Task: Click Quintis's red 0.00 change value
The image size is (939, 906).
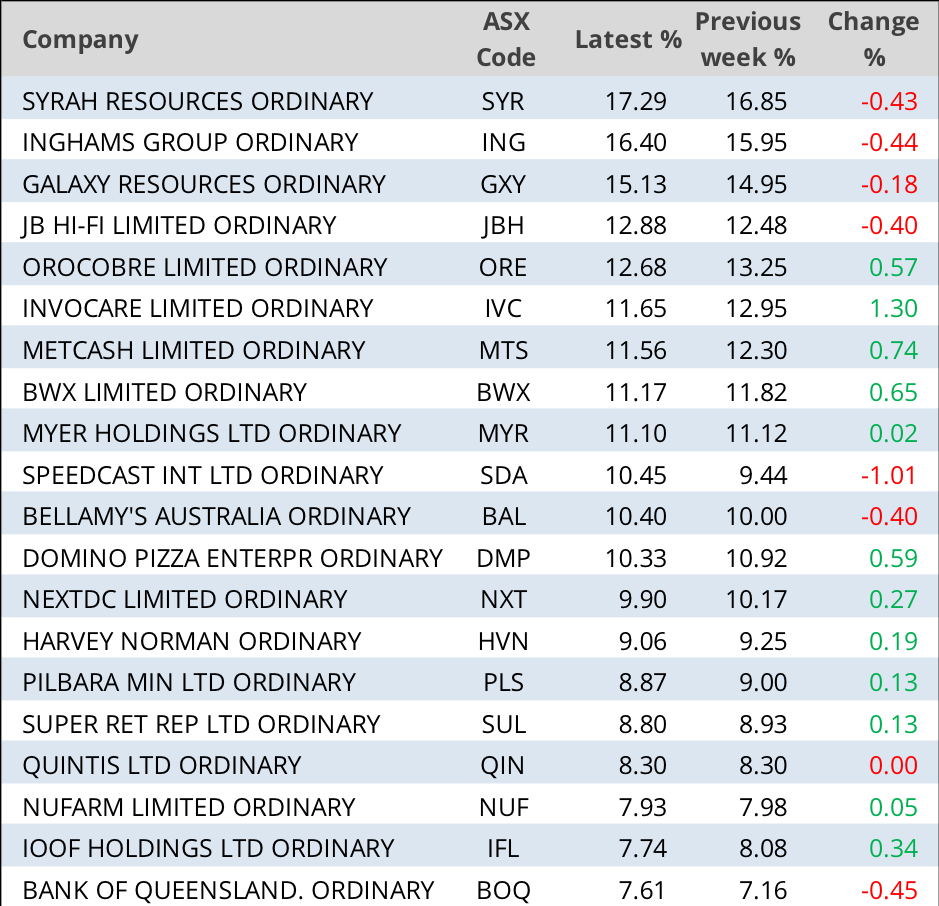Action: (x=893, y=765)
